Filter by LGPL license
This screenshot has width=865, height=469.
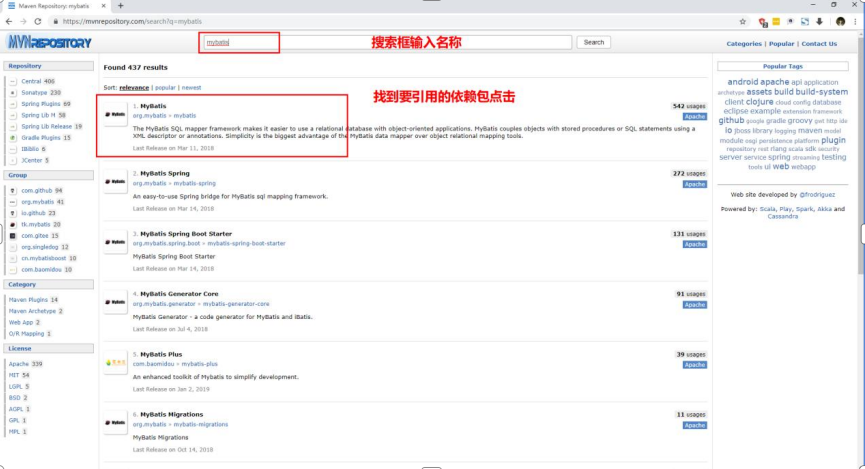pos(15,387)
